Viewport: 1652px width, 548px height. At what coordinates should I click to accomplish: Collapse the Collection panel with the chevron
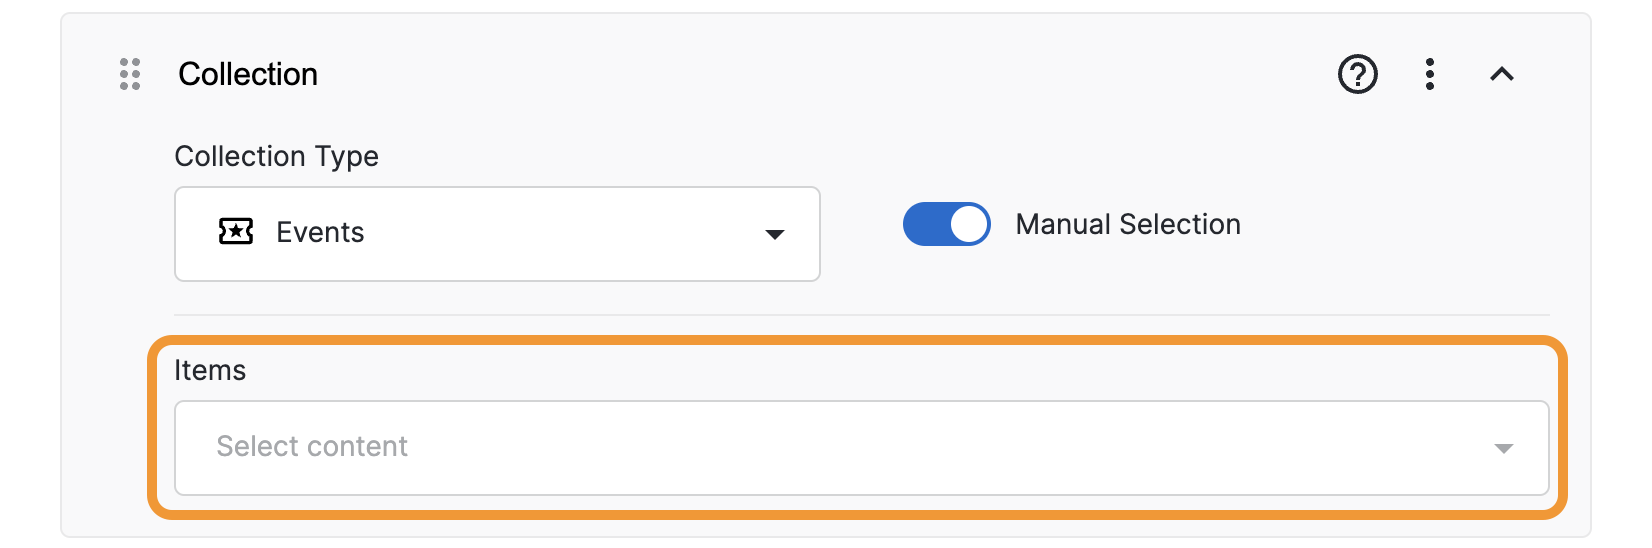[x=1501, y=74]
